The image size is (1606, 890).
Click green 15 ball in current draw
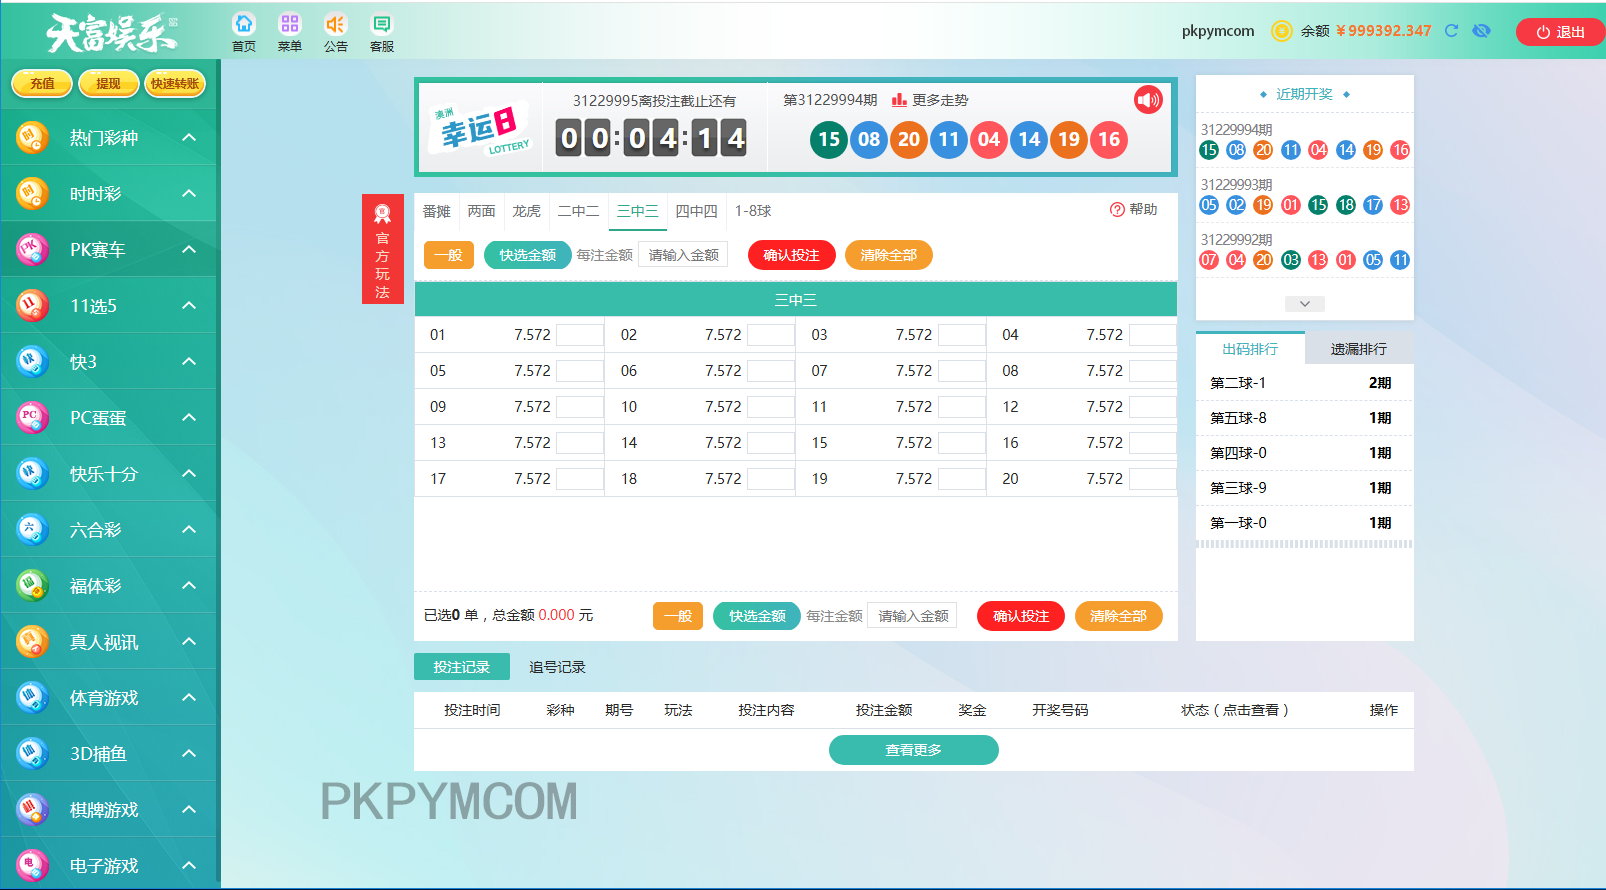[x=829, y=139]
